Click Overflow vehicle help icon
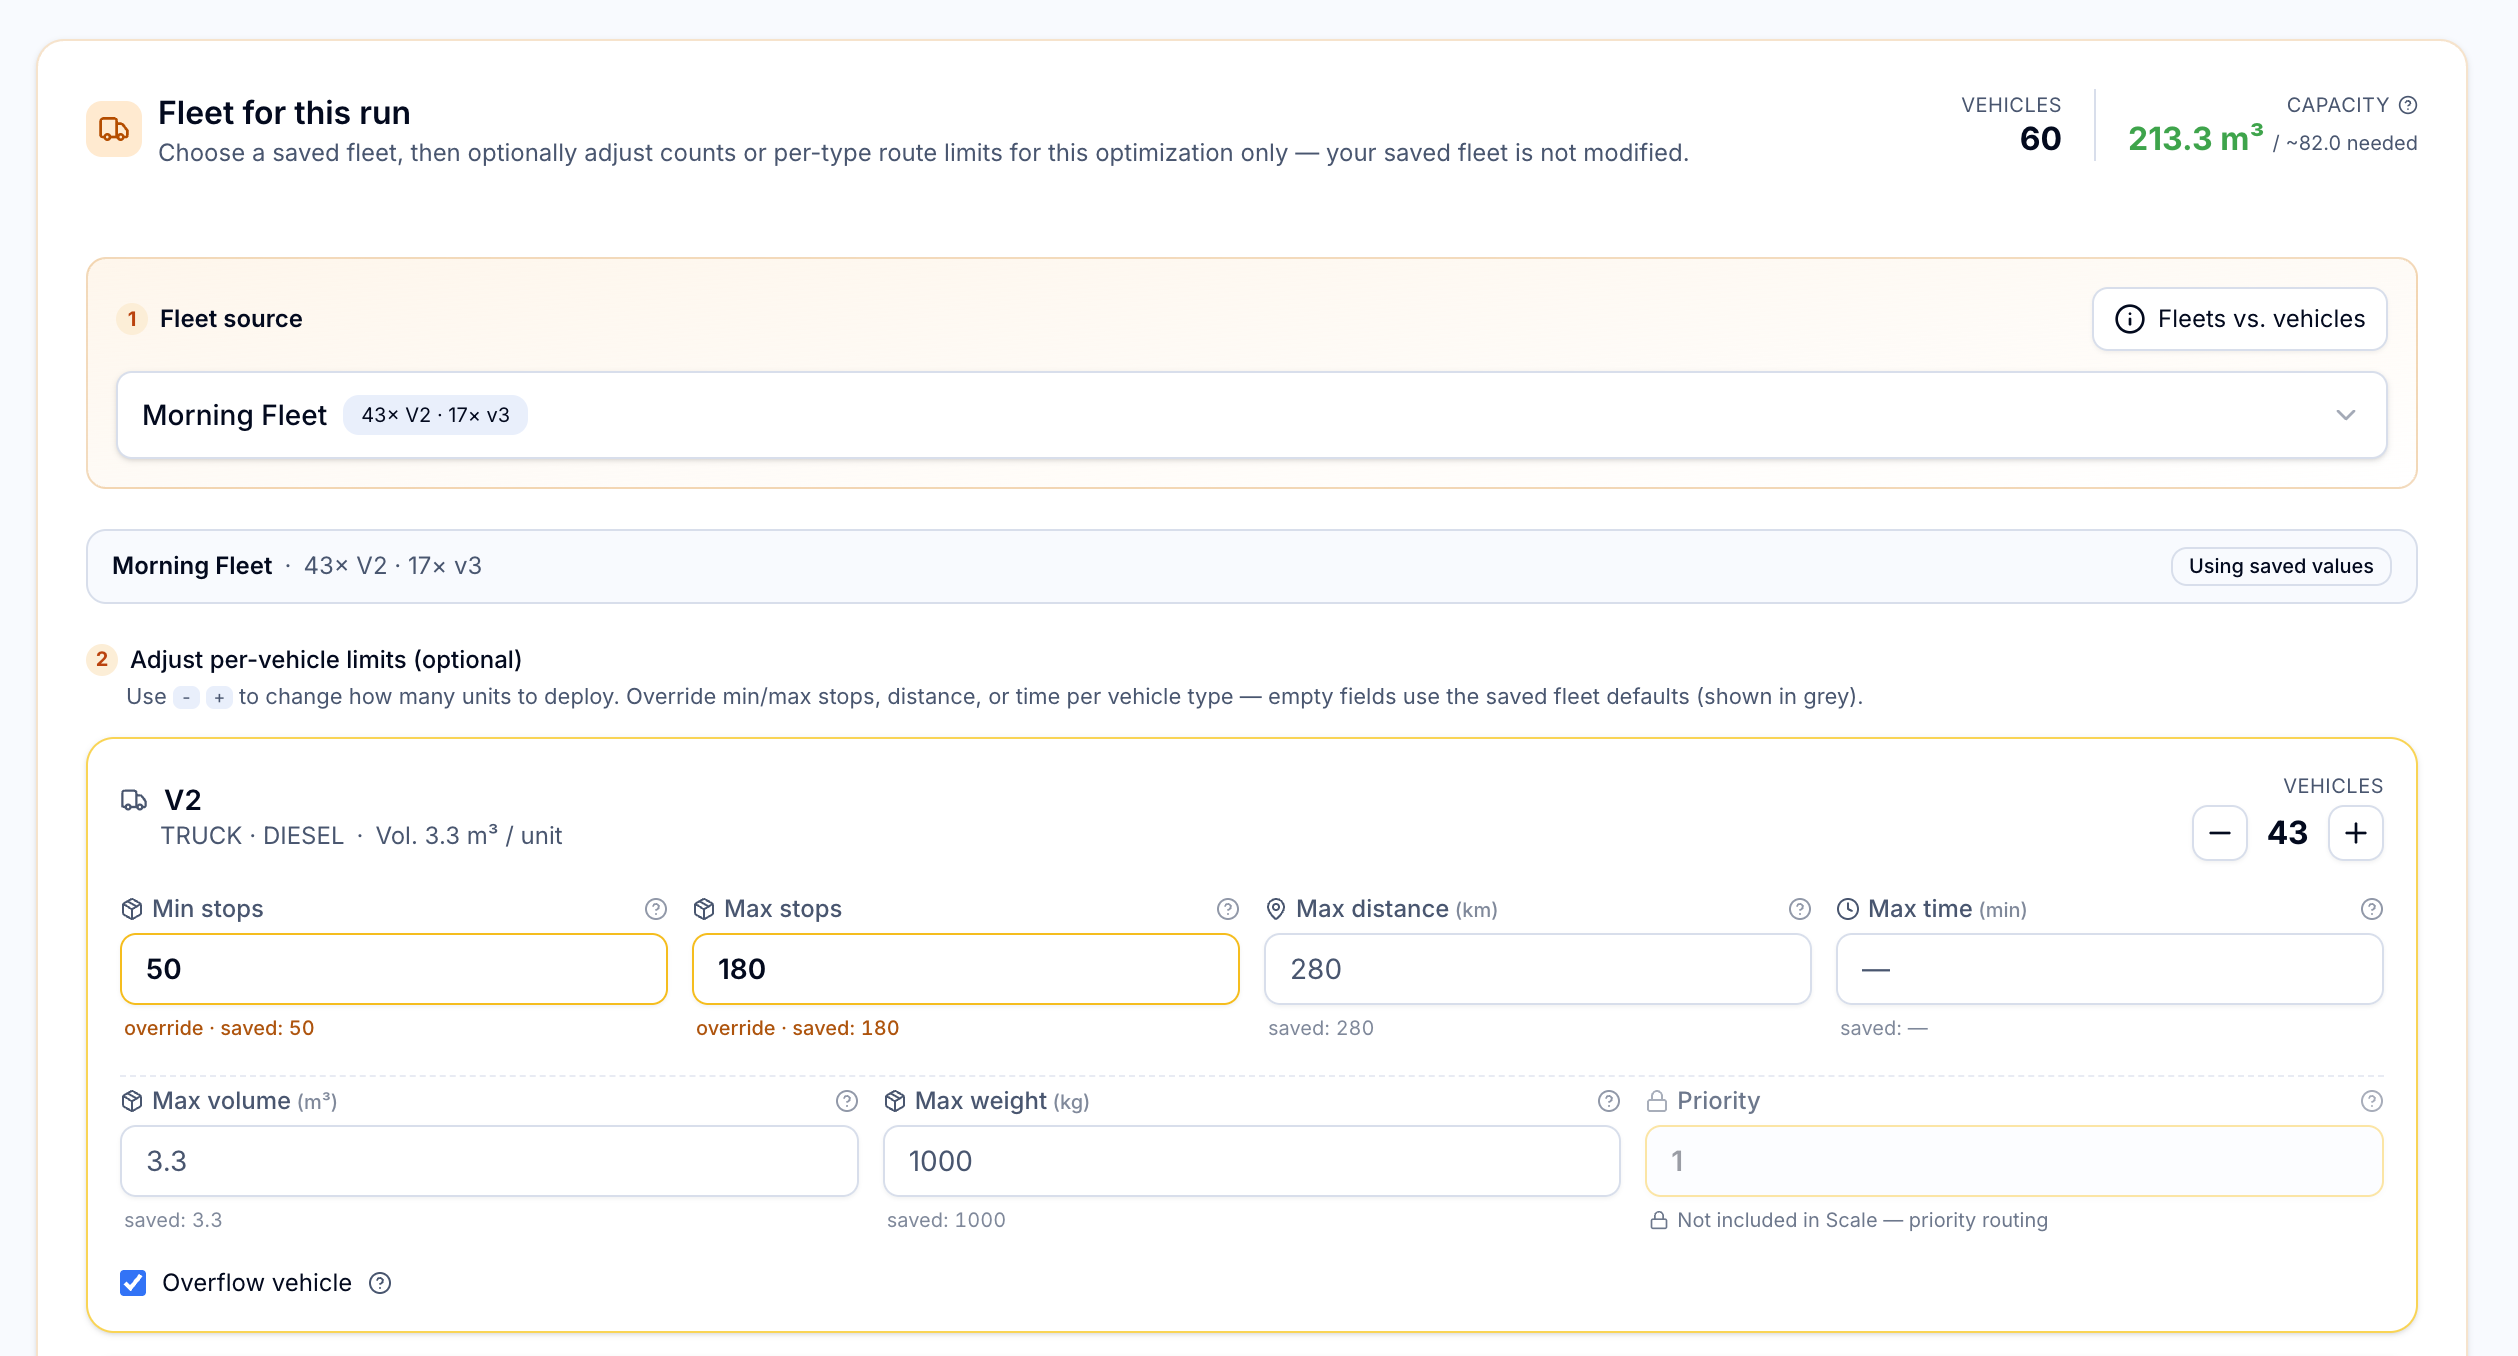 (380, 1283)
